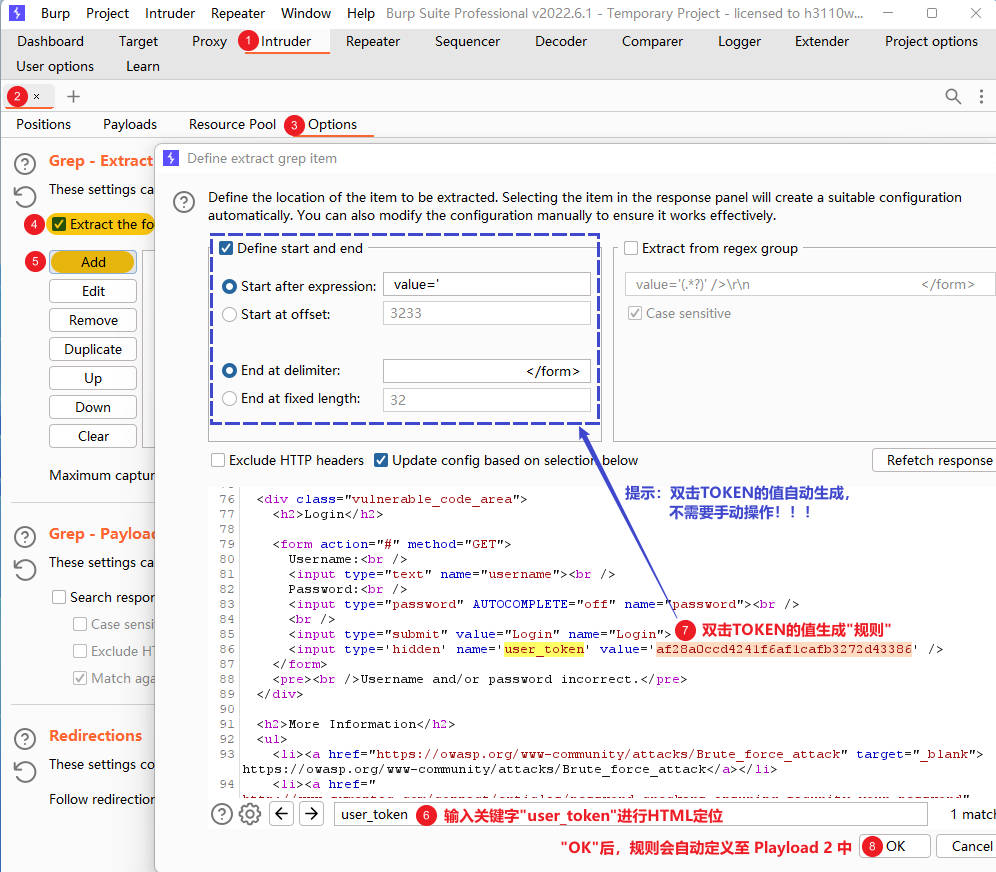The height and width of the screenshot is (872, 996).
Task: Confirm the dialog with OK
Action: tap(895, 847)
